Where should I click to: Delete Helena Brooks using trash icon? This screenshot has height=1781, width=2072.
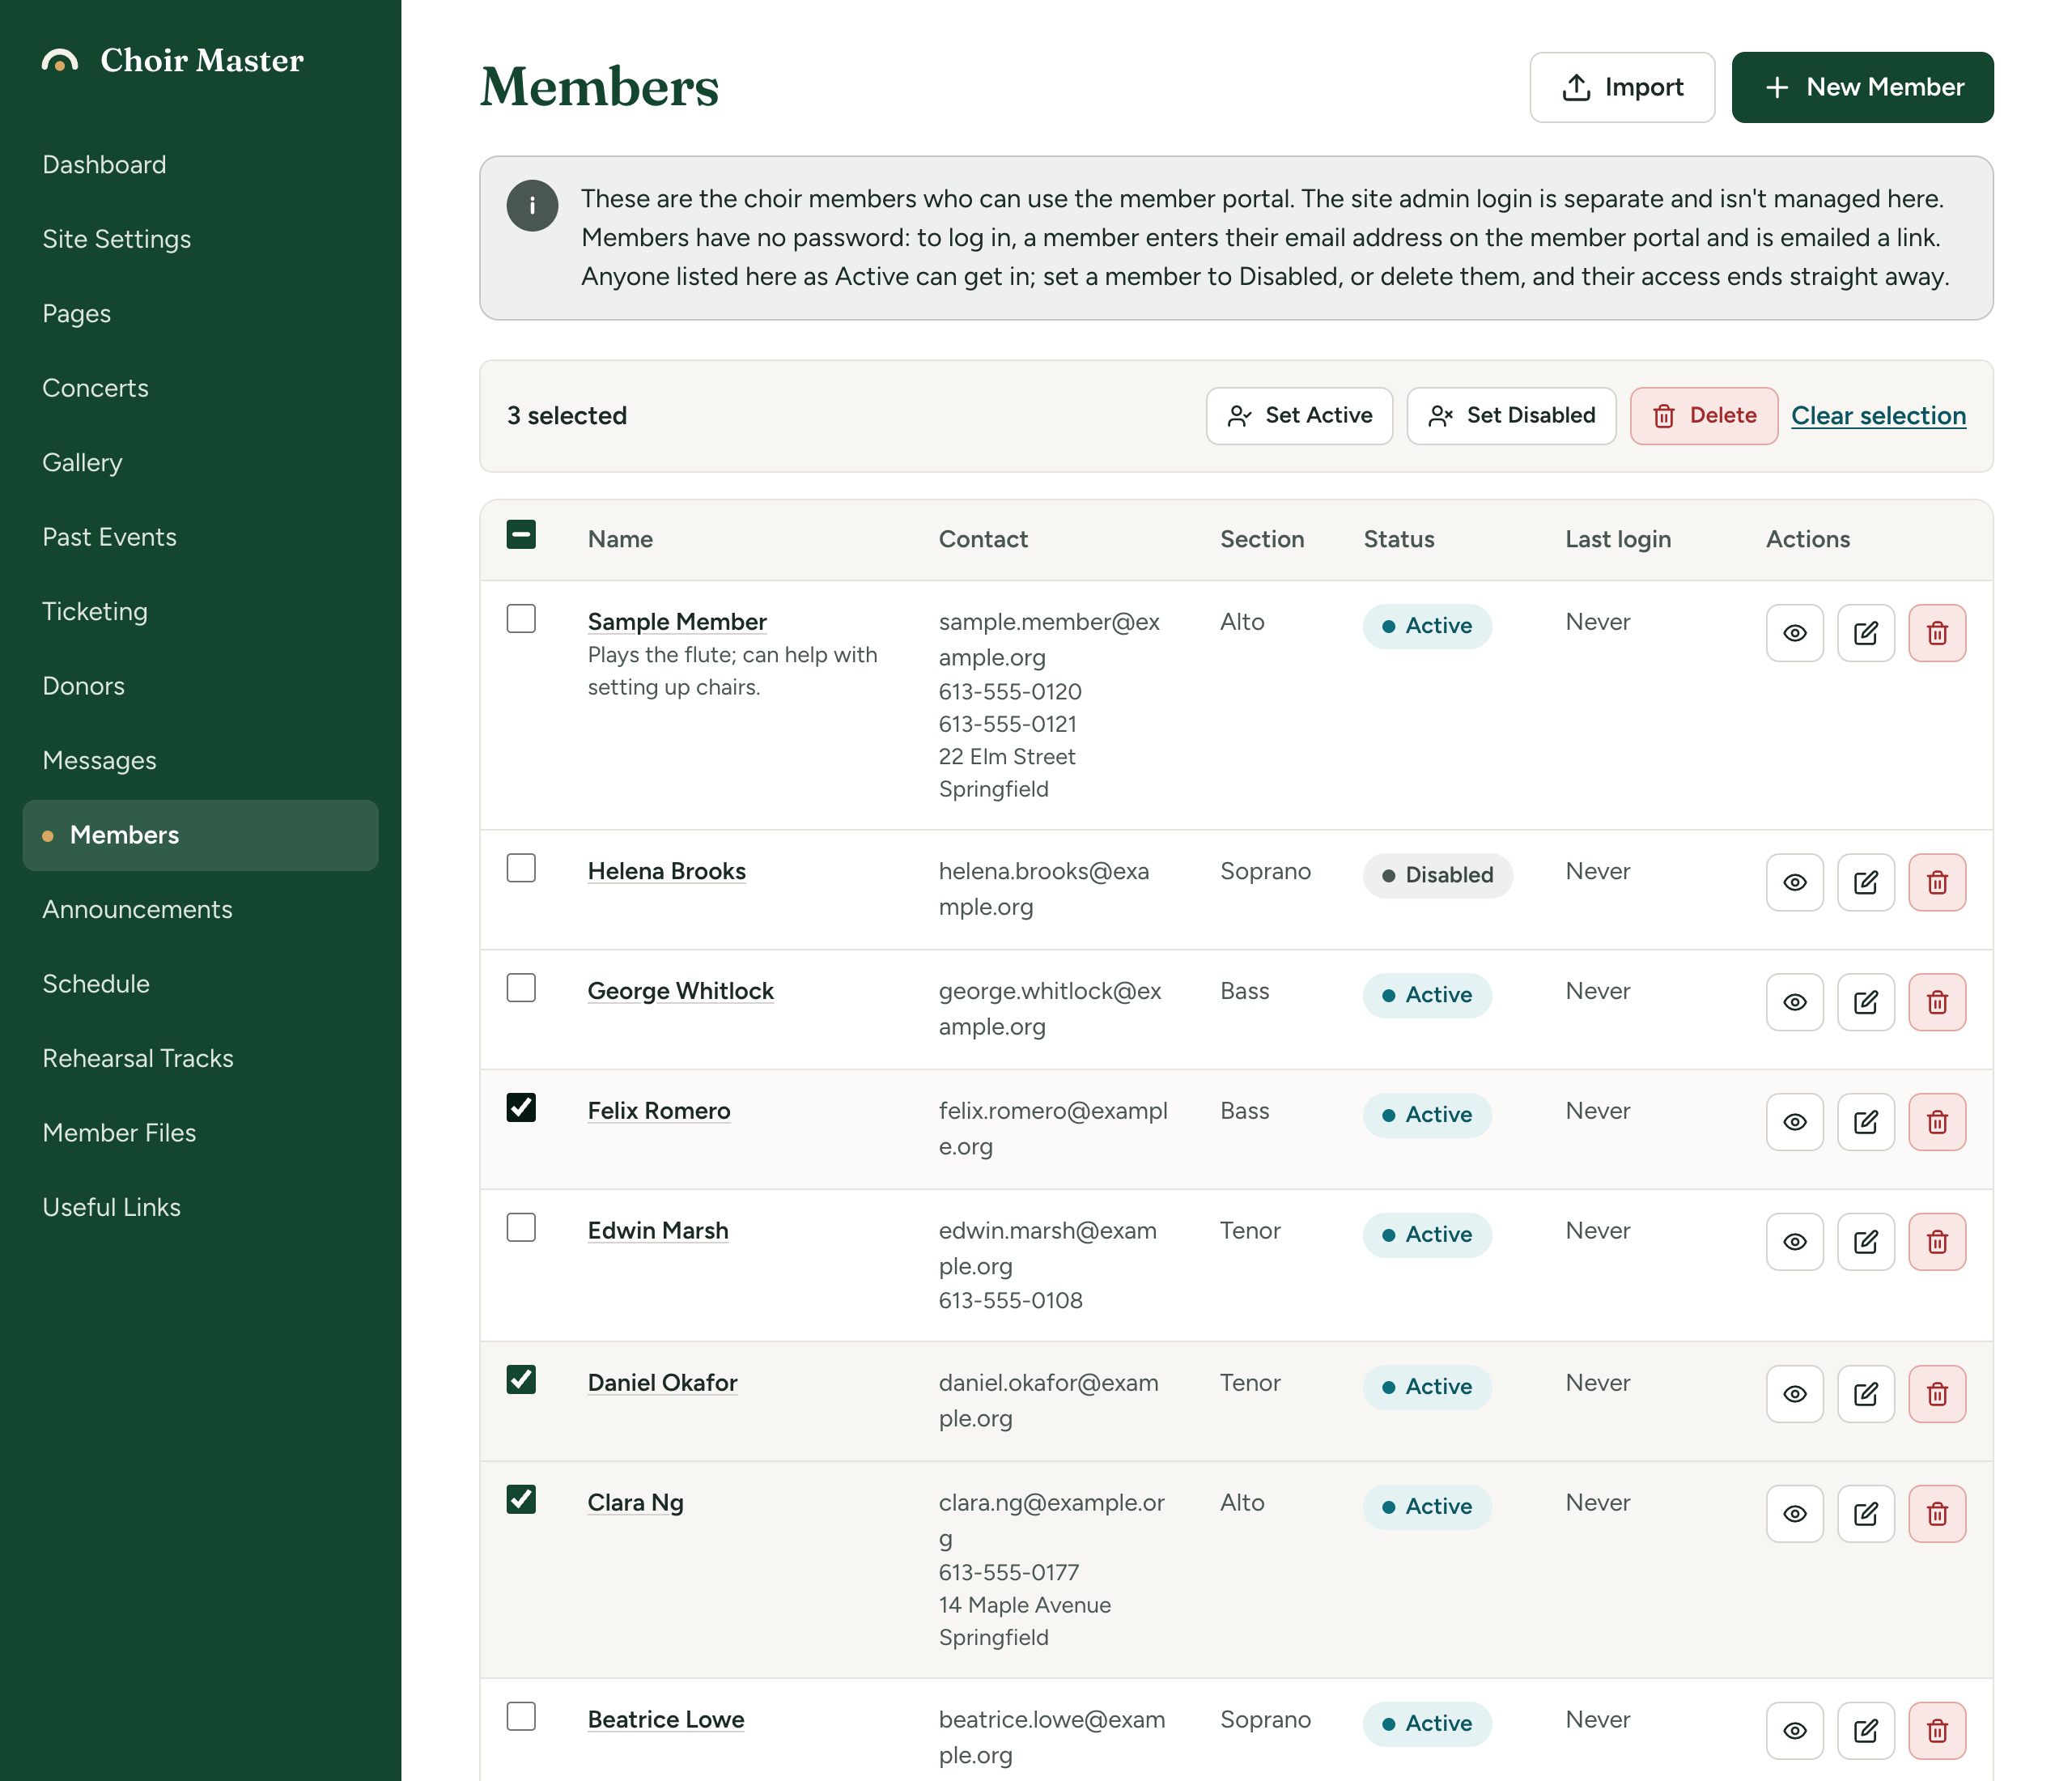pos(1937,882)
